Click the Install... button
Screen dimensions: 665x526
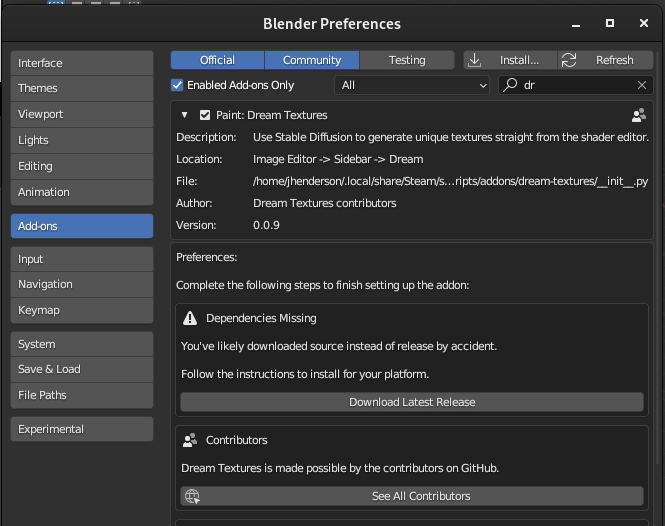coord(510,60)
